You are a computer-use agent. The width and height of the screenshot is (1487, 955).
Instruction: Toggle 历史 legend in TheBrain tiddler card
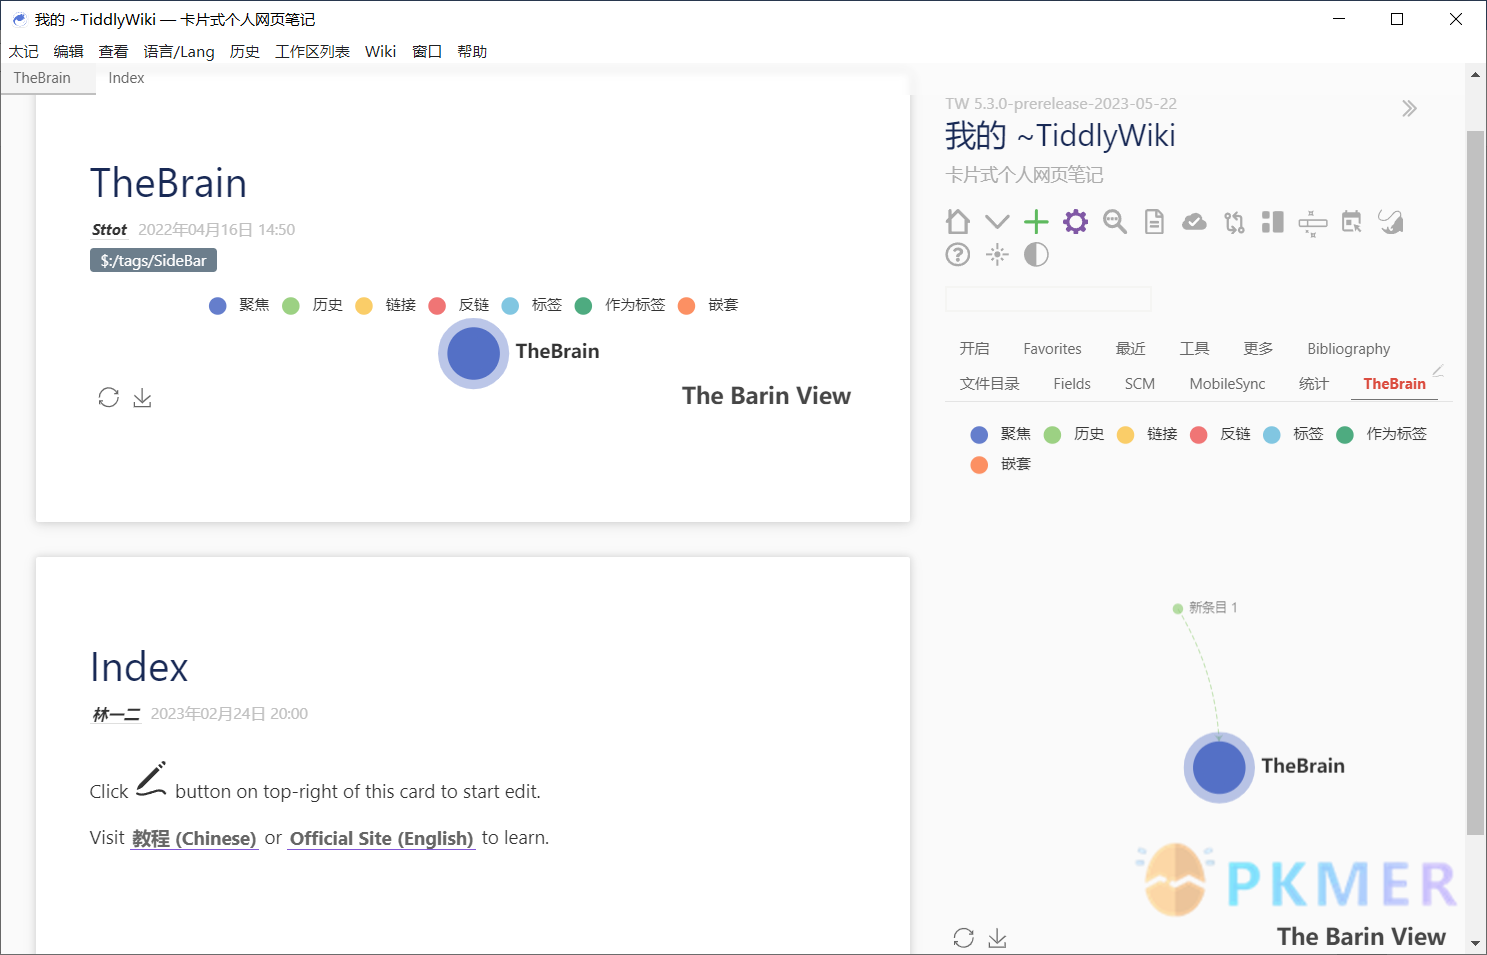(312, 305)
